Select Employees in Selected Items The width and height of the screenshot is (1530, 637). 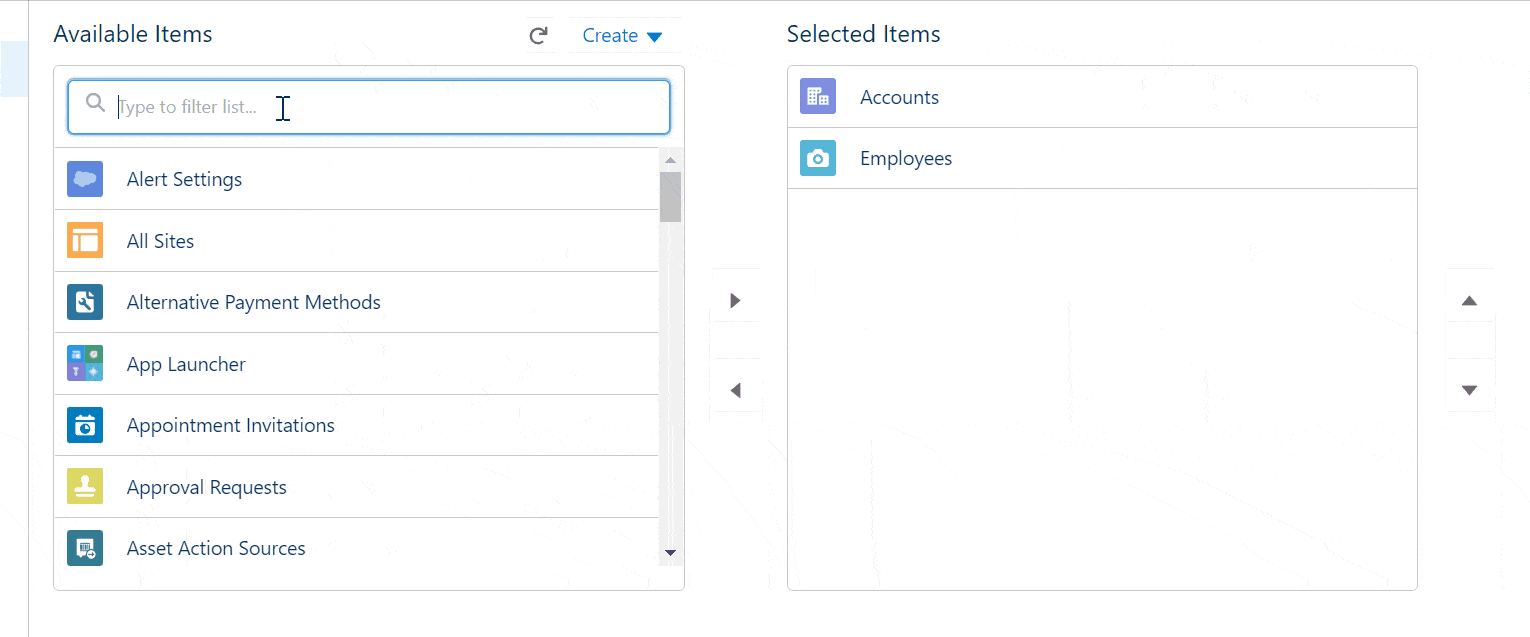click(x=905, y=158)
